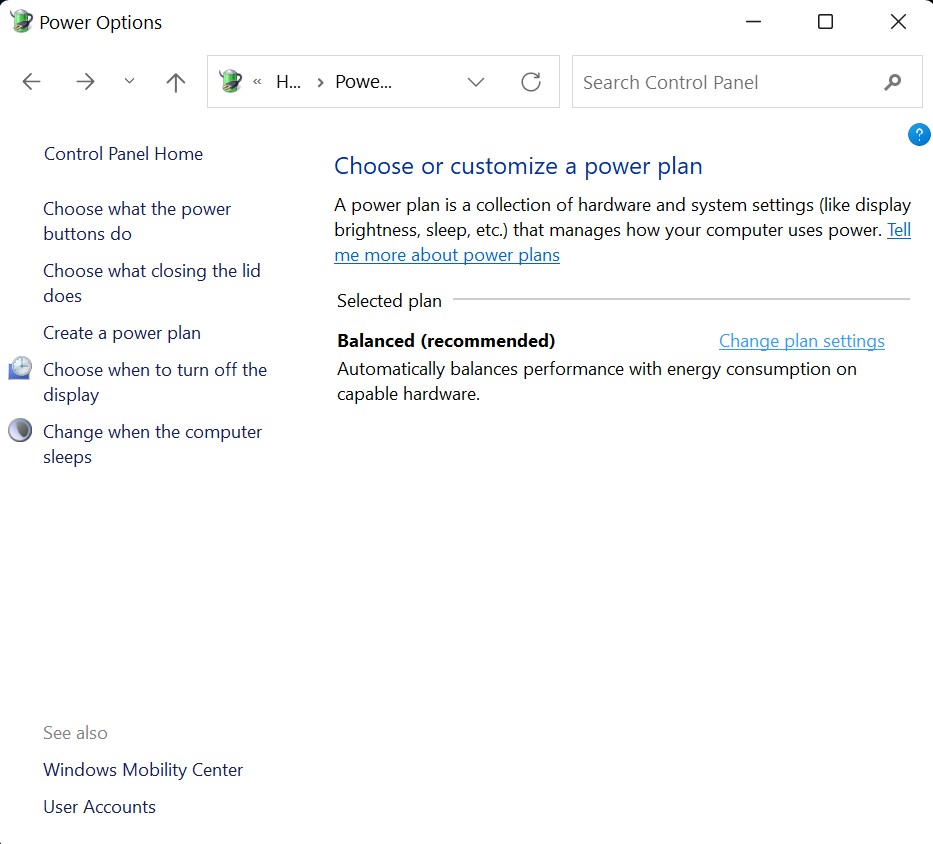Image resolution: width=933 pixels, height=844 pixels.
Task: Open Windows Mobility Center
Action: (x=143, y=770)
